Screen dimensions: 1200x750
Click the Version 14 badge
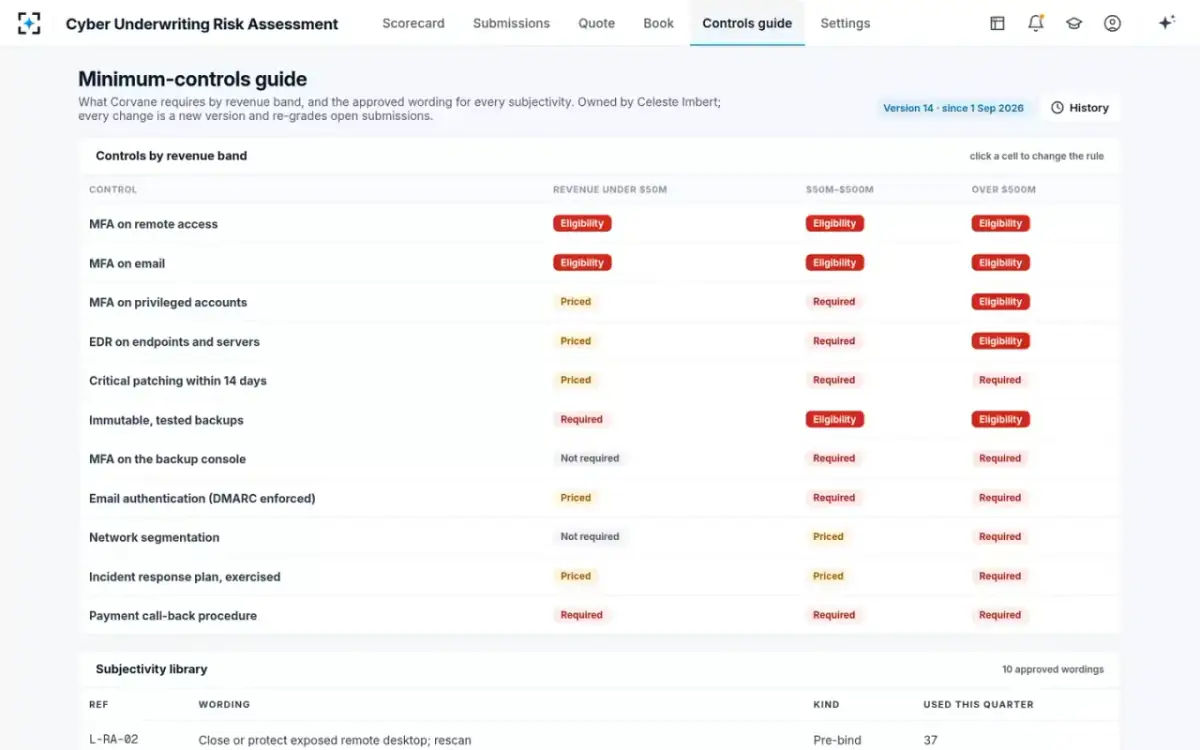(953, 108)
